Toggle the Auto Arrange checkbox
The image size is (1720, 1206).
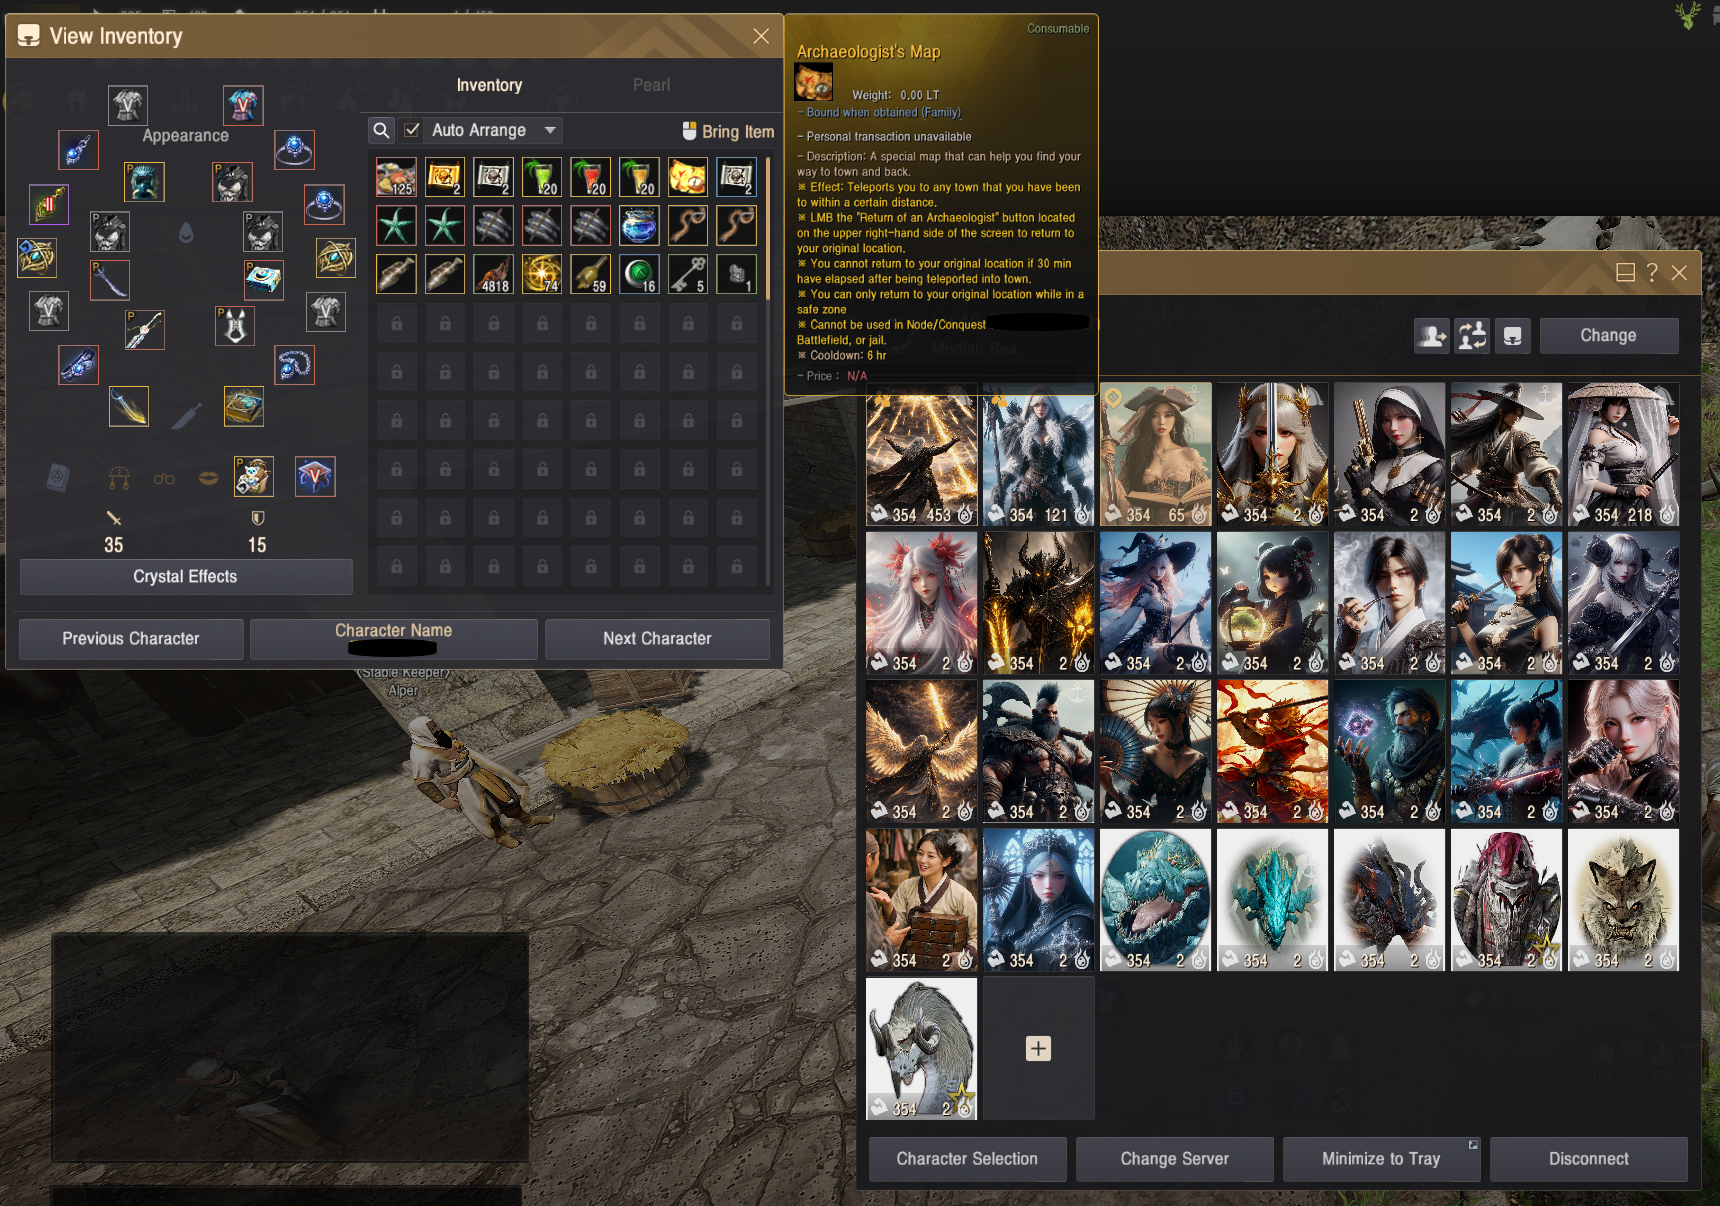[412, 130]
